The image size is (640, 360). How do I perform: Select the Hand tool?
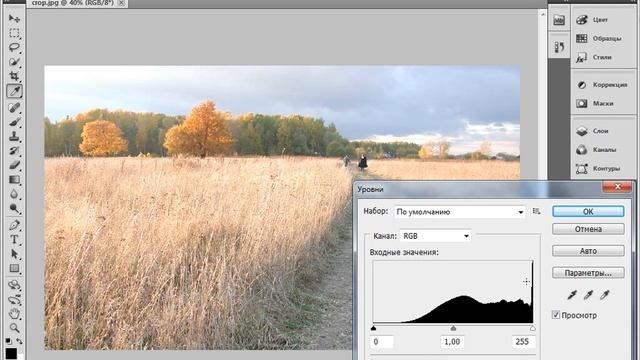[x=14, y=314]
